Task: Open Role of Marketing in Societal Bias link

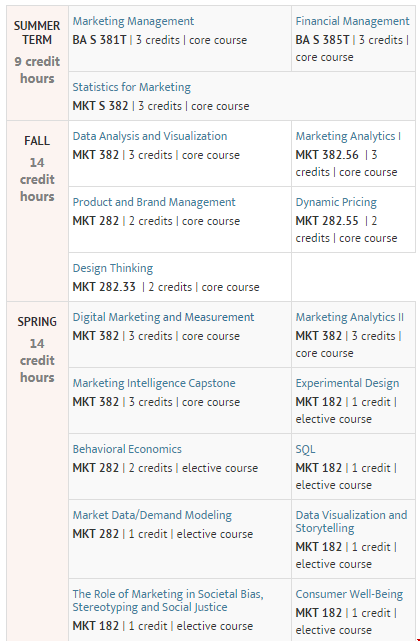Action: [168, 601]
